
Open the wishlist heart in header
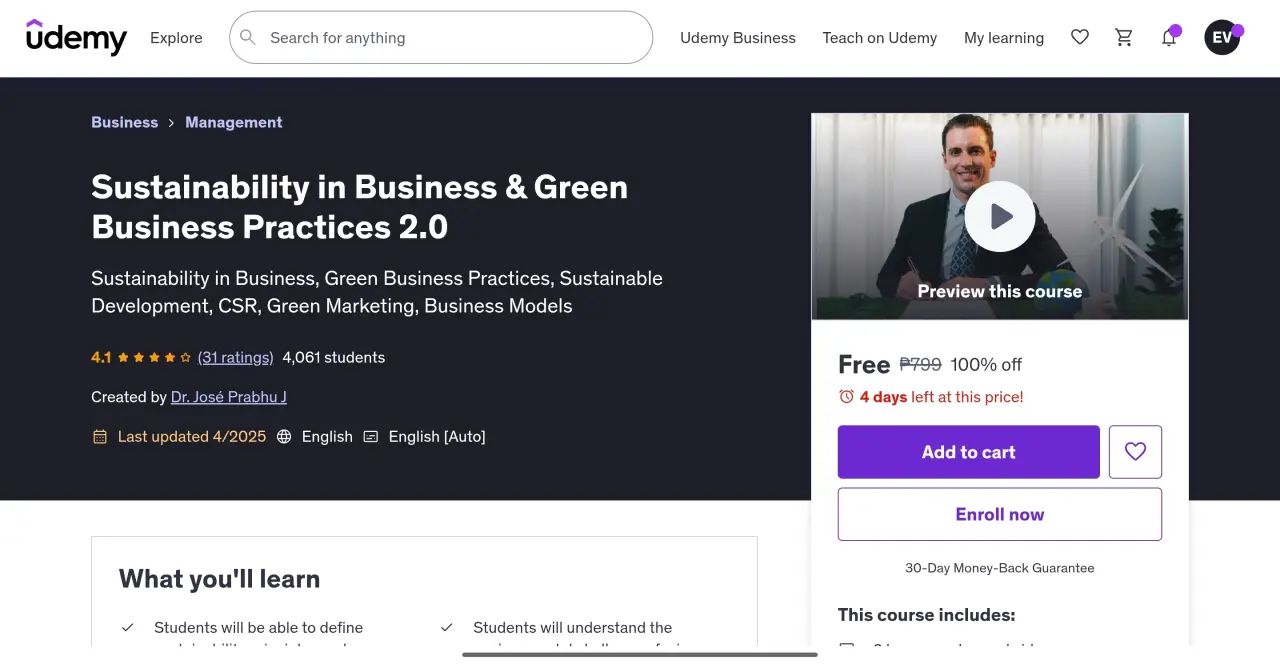pos(1080,38)
